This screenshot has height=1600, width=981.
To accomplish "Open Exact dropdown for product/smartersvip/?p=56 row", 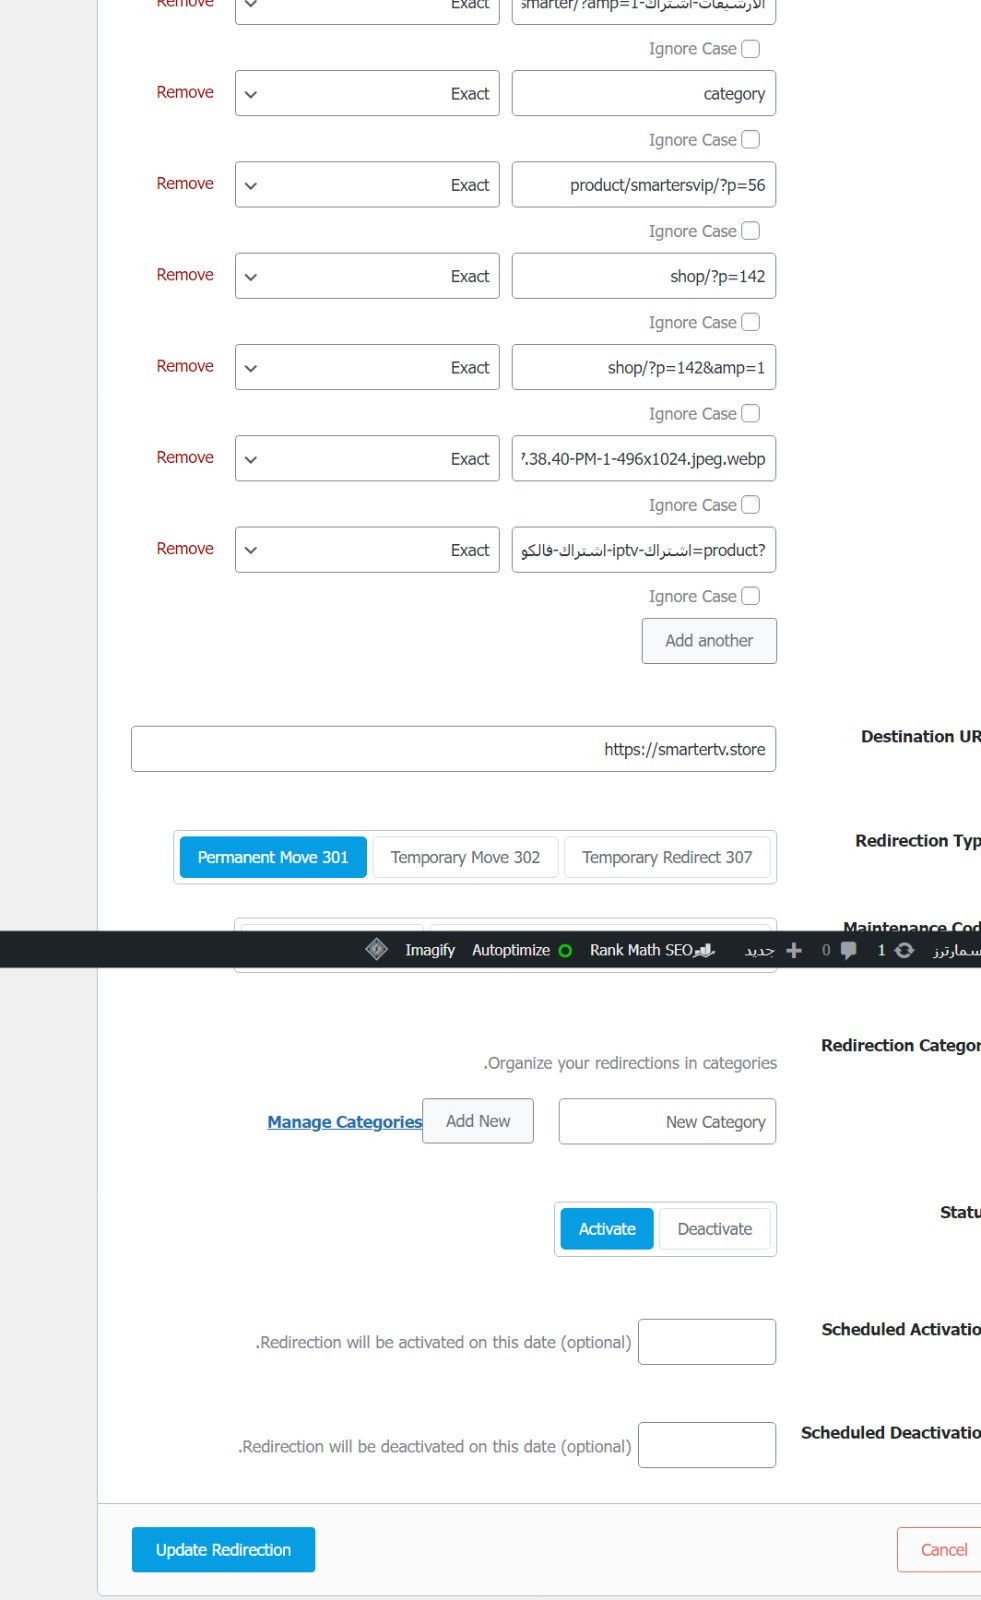I will (367, 184).
